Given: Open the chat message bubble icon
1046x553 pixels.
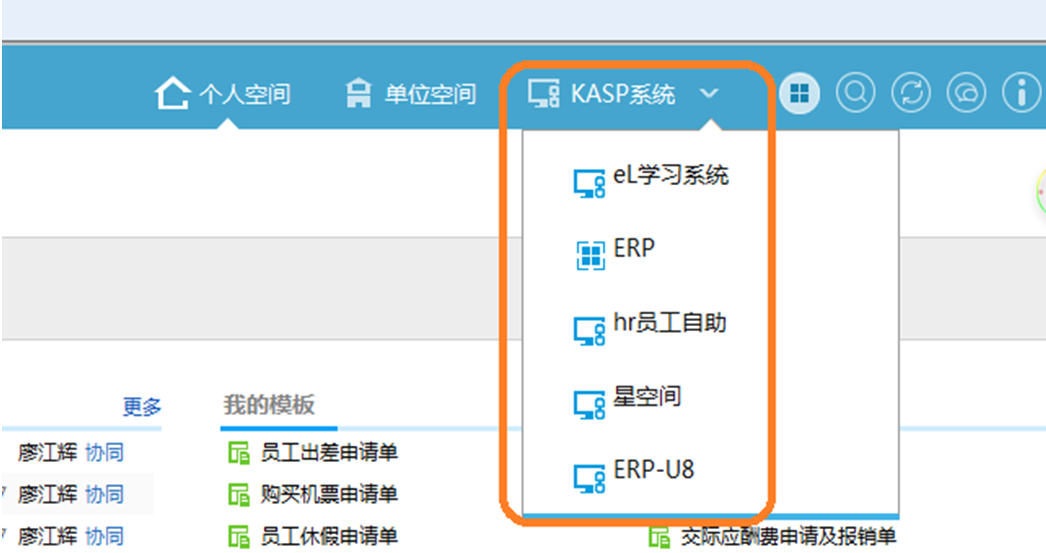Looking at the screenshot, I should click(968, 94).
